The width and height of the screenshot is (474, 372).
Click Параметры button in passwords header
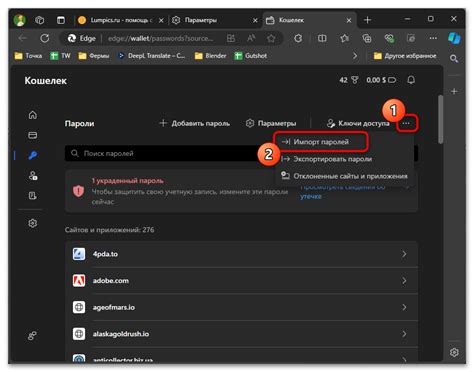271,123
